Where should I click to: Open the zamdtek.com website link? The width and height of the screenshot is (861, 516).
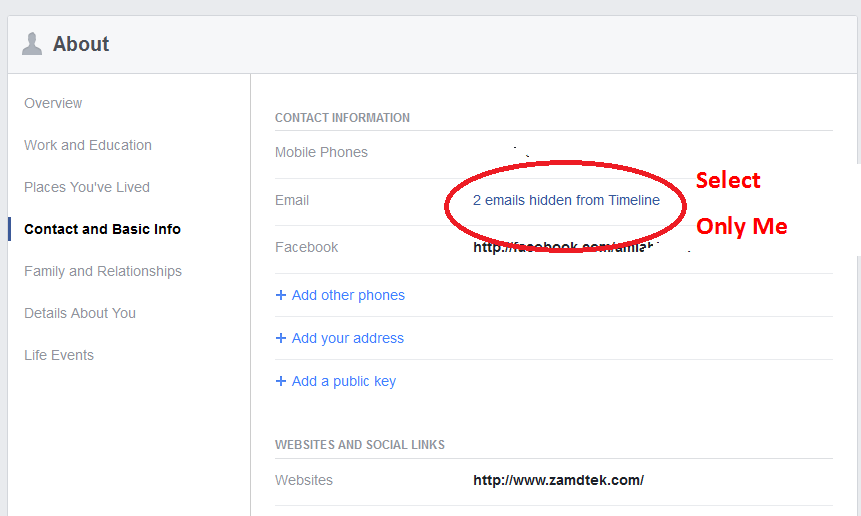(x=558, y=480)
